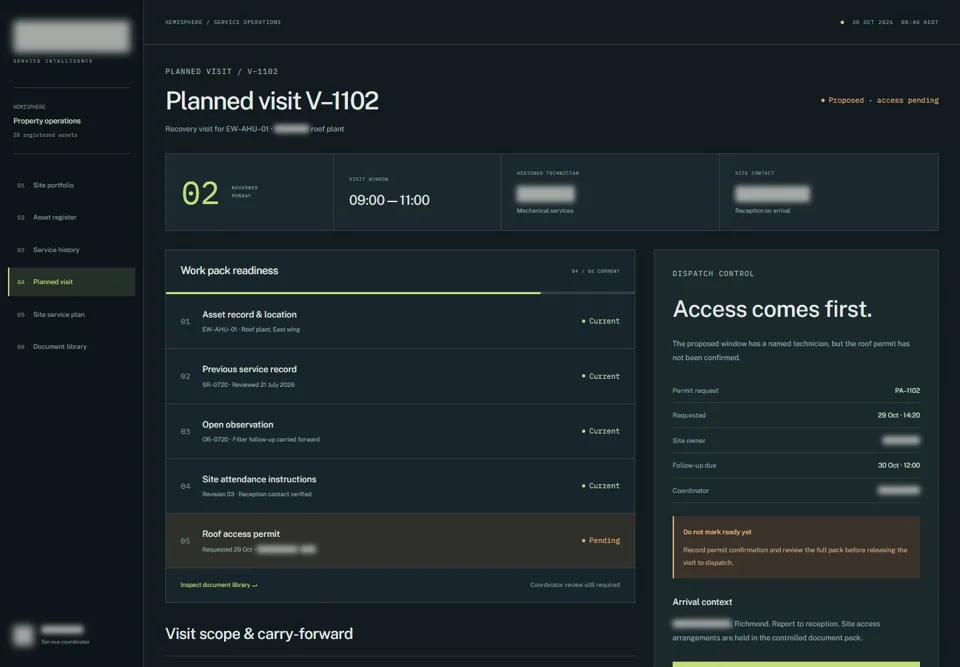
Task: Click the service coordinator avatar
Action: (23, 635)
